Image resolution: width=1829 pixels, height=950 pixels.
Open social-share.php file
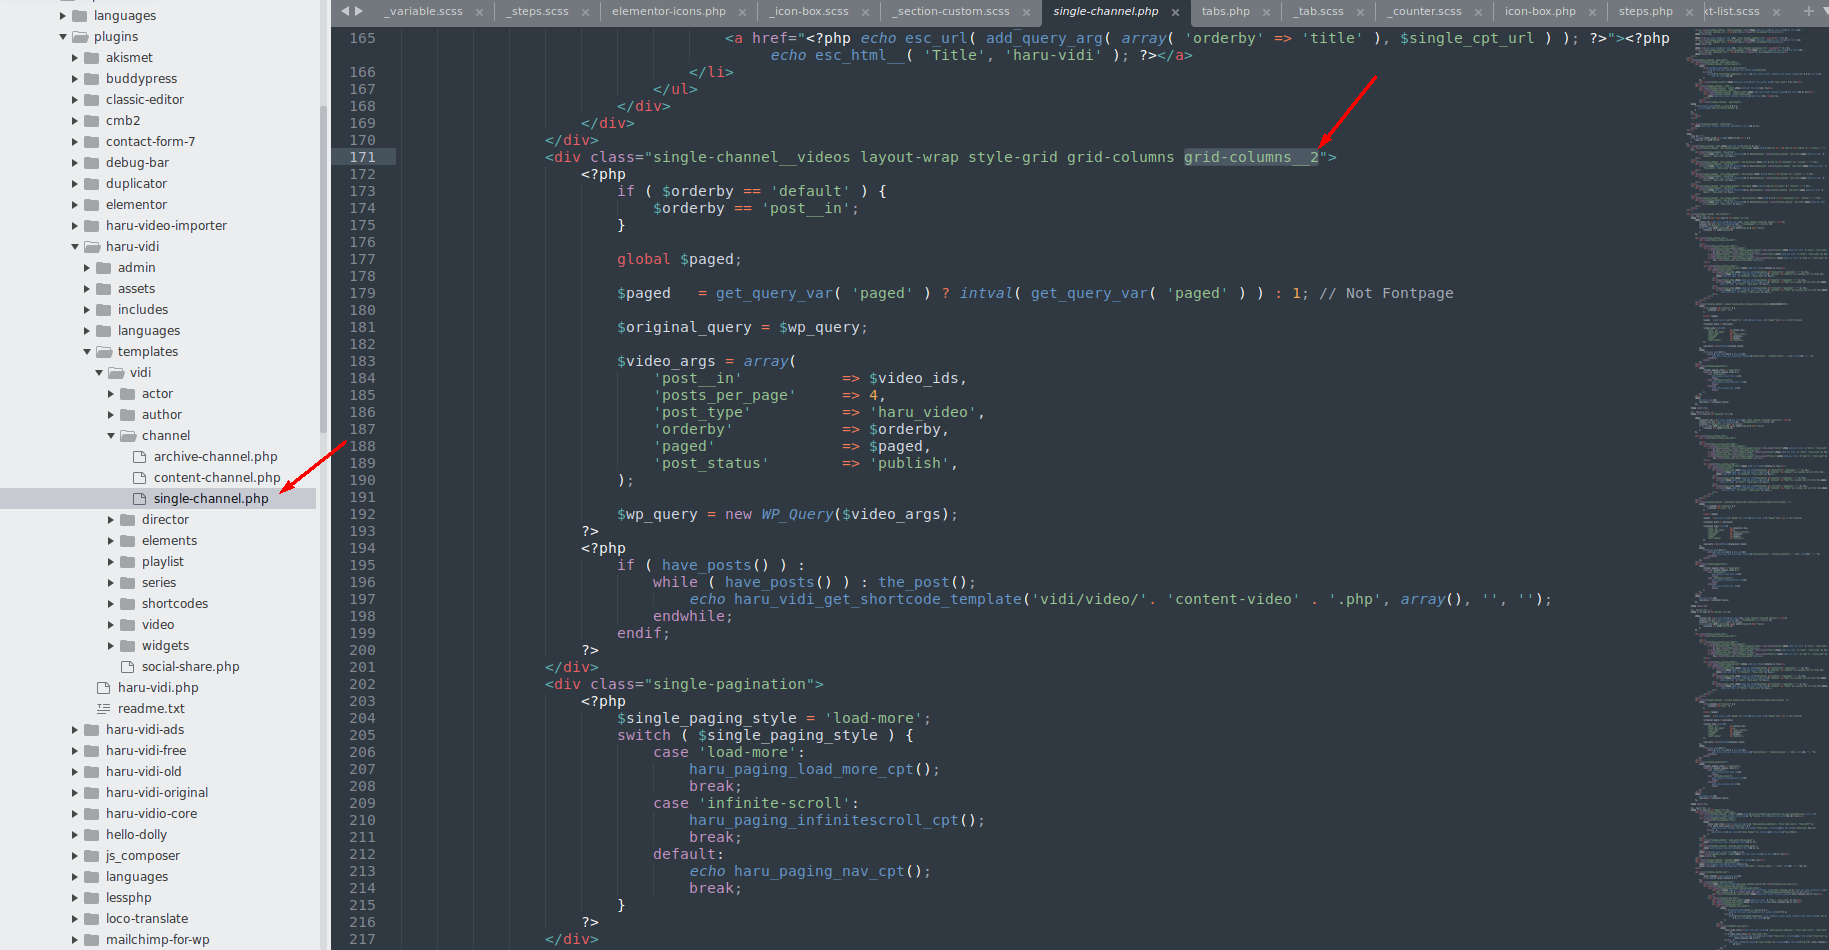point(190,667)
